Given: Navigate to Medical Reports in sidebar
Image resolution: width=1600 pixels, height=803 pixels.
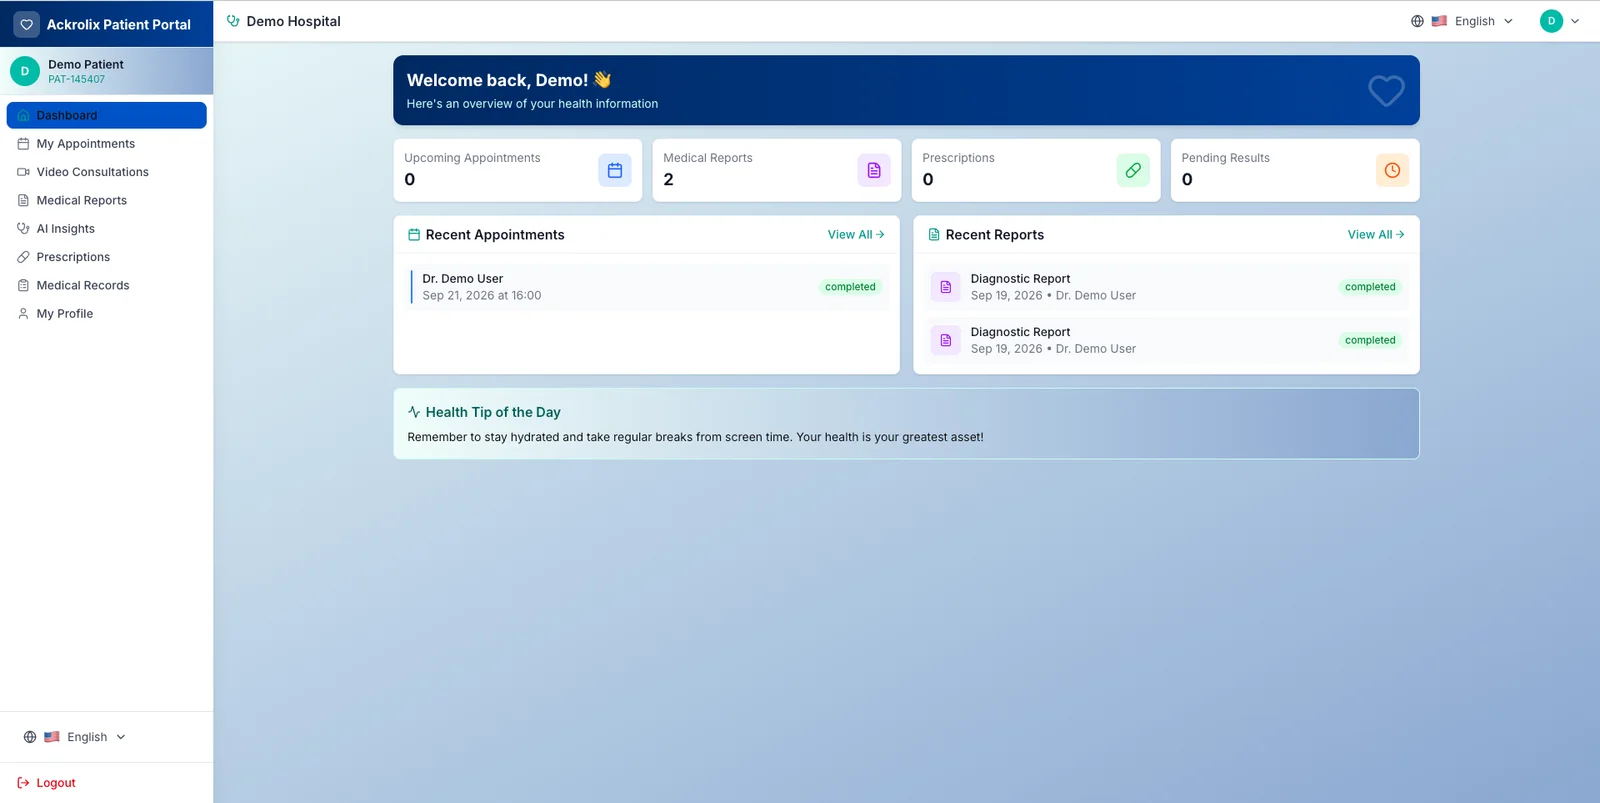Looking at the screenshot, I should (x=107, y=200).
